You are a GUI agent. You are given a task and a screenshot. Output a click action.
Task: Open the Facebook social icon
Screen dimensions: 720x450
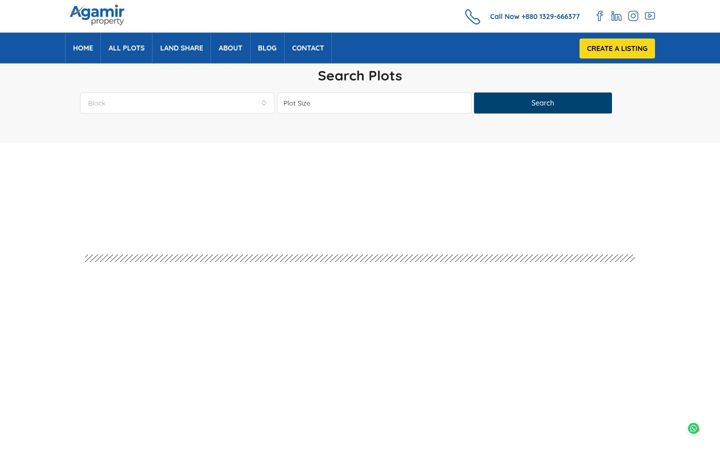599,16
